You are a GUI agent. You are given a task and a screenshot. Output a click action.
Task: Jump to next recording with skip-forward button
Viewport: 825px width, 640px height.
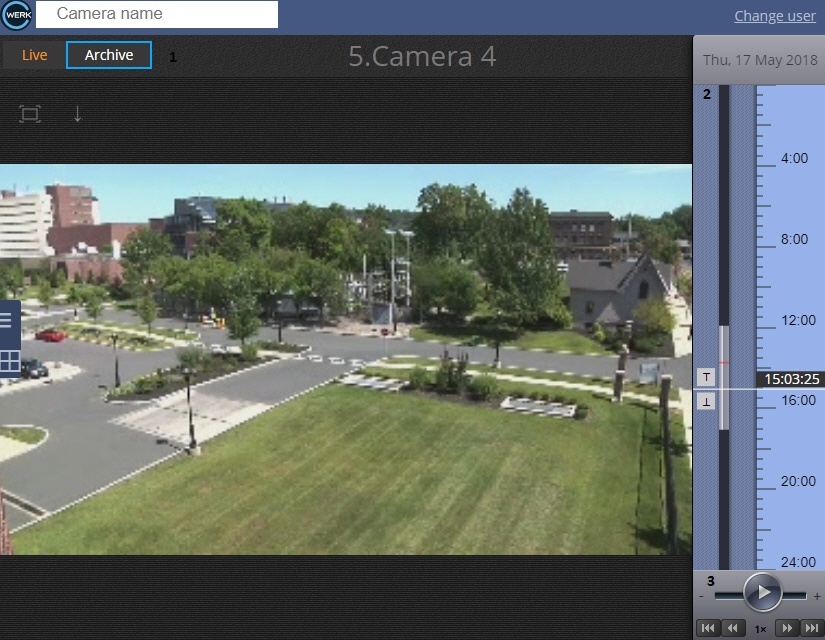(811, 628)
